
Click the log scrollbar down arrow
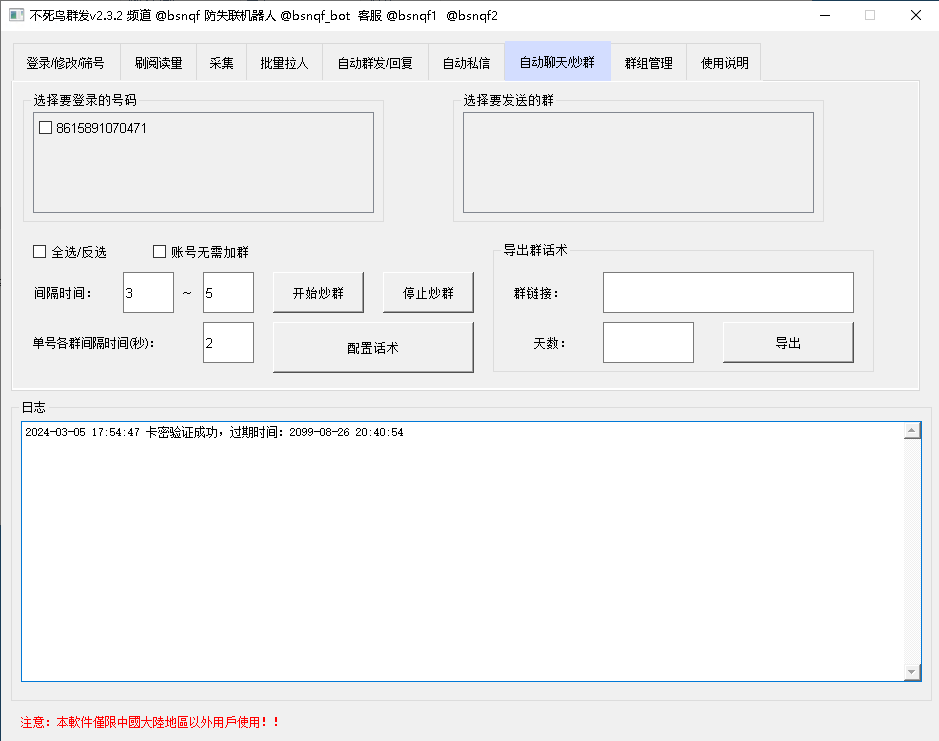pyautogui.click(x=911, y=672)
